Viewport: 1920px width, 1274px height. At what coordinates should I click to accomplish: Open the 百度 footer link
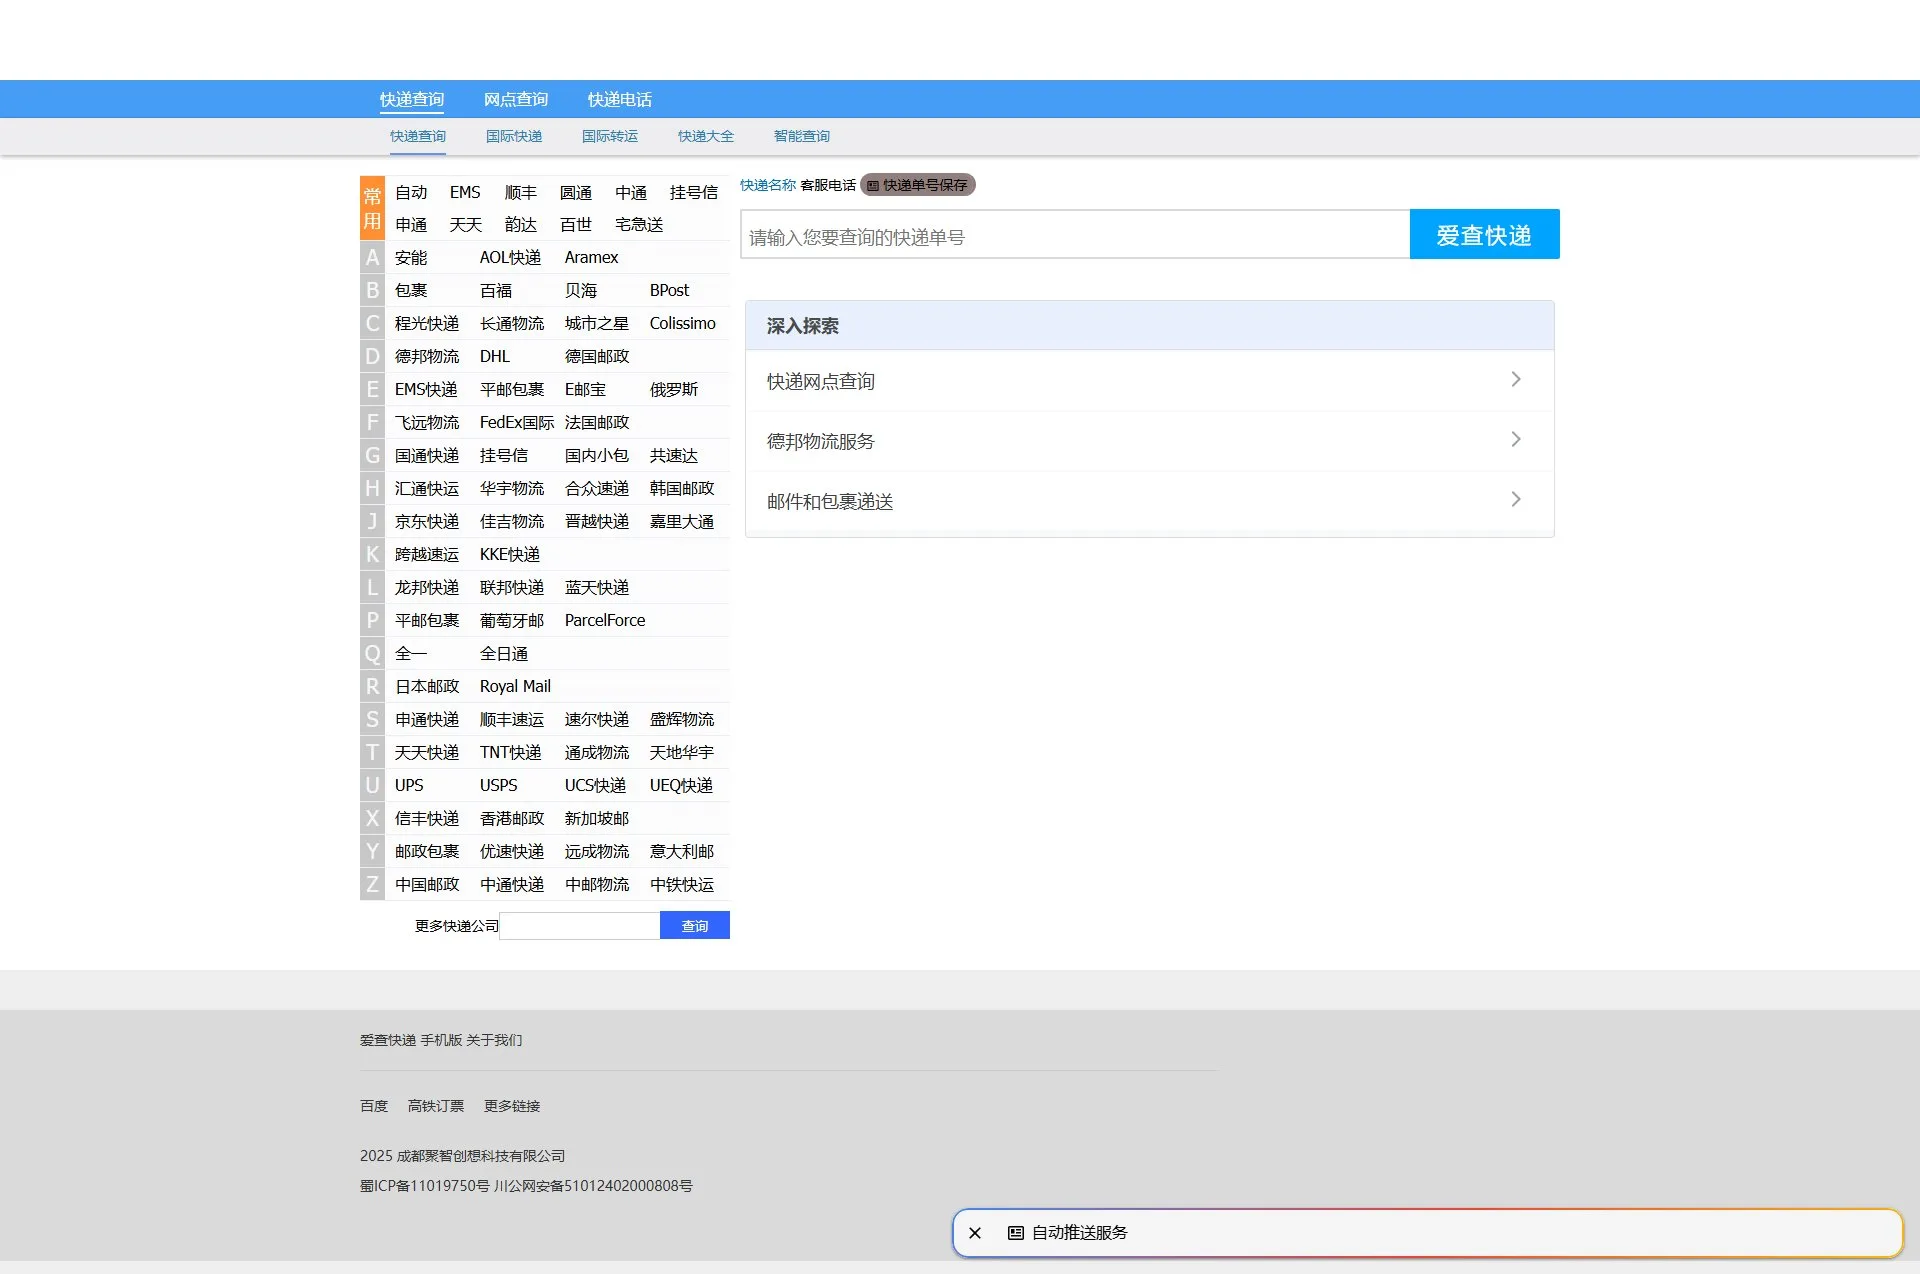(374, 1106)
